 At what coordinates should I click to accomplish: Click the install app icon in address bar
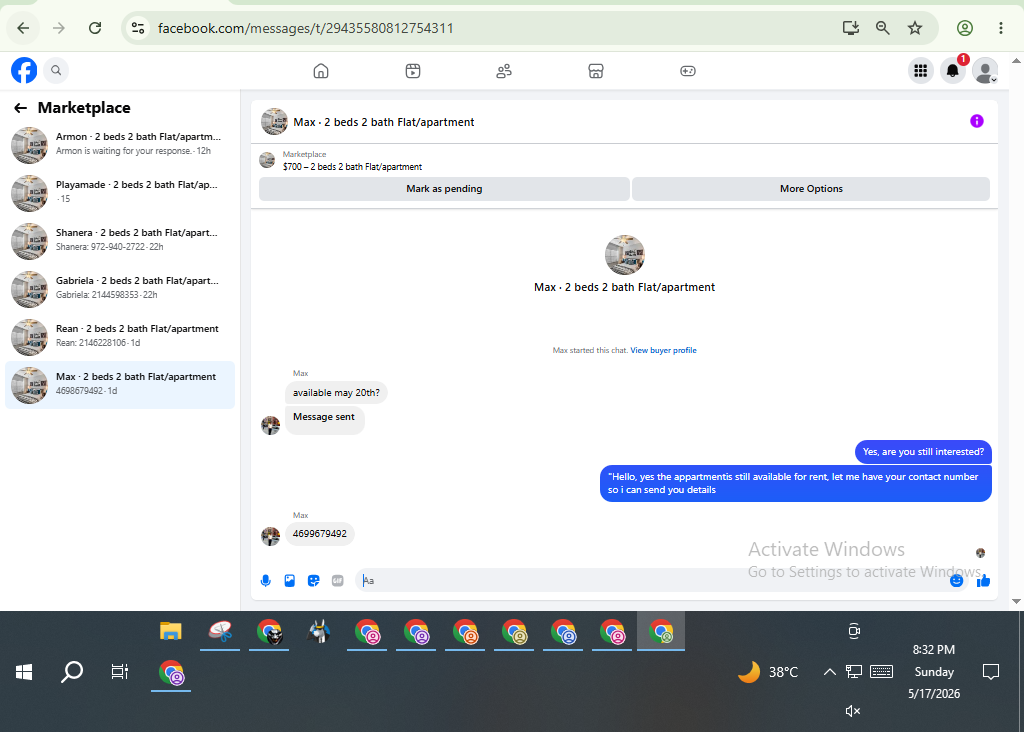[x=850, y=28]
